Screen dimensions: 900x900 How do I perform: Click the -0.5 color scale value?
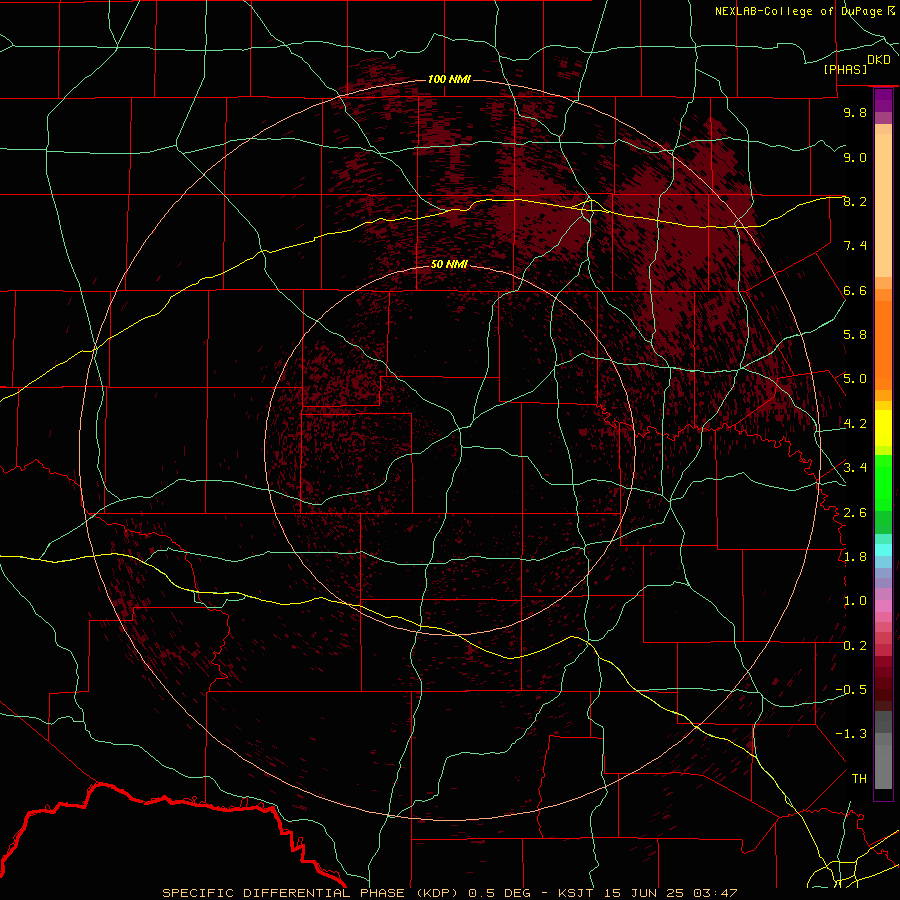coord(851,690)
